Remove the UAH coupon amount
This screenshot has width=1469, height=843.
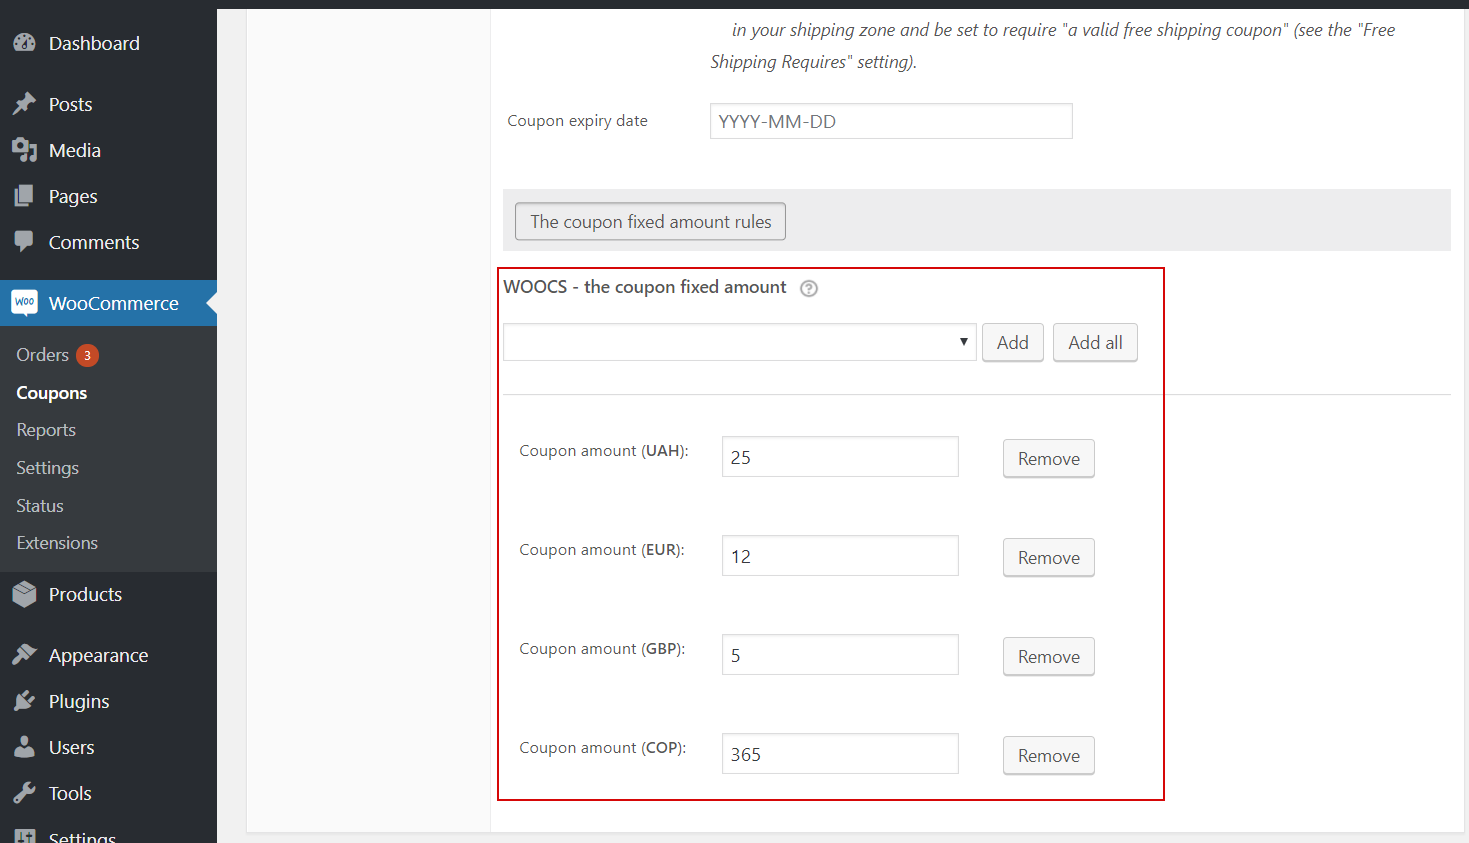(1049, 458)
